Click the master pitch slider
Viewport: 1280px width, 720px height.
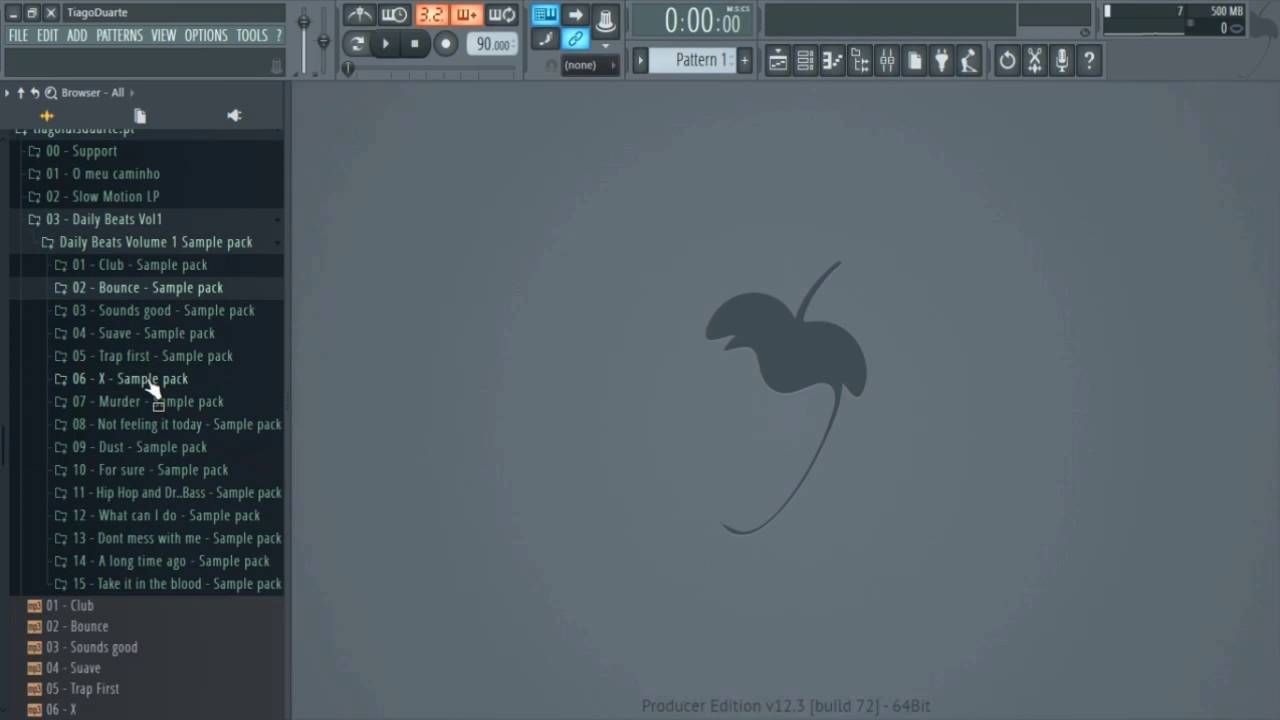tap(323, 40)
